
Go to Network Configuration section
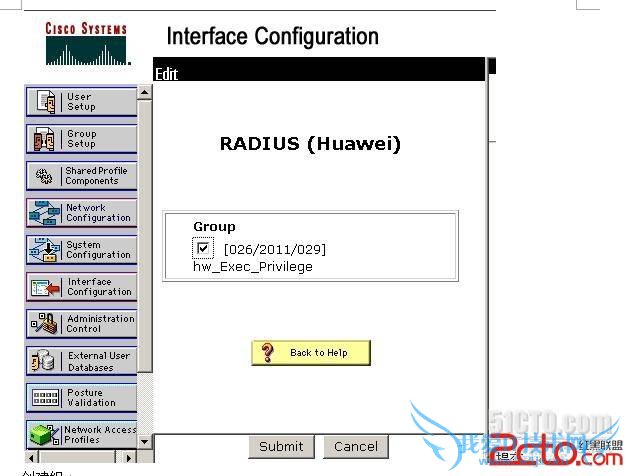[x=98, y=213]
